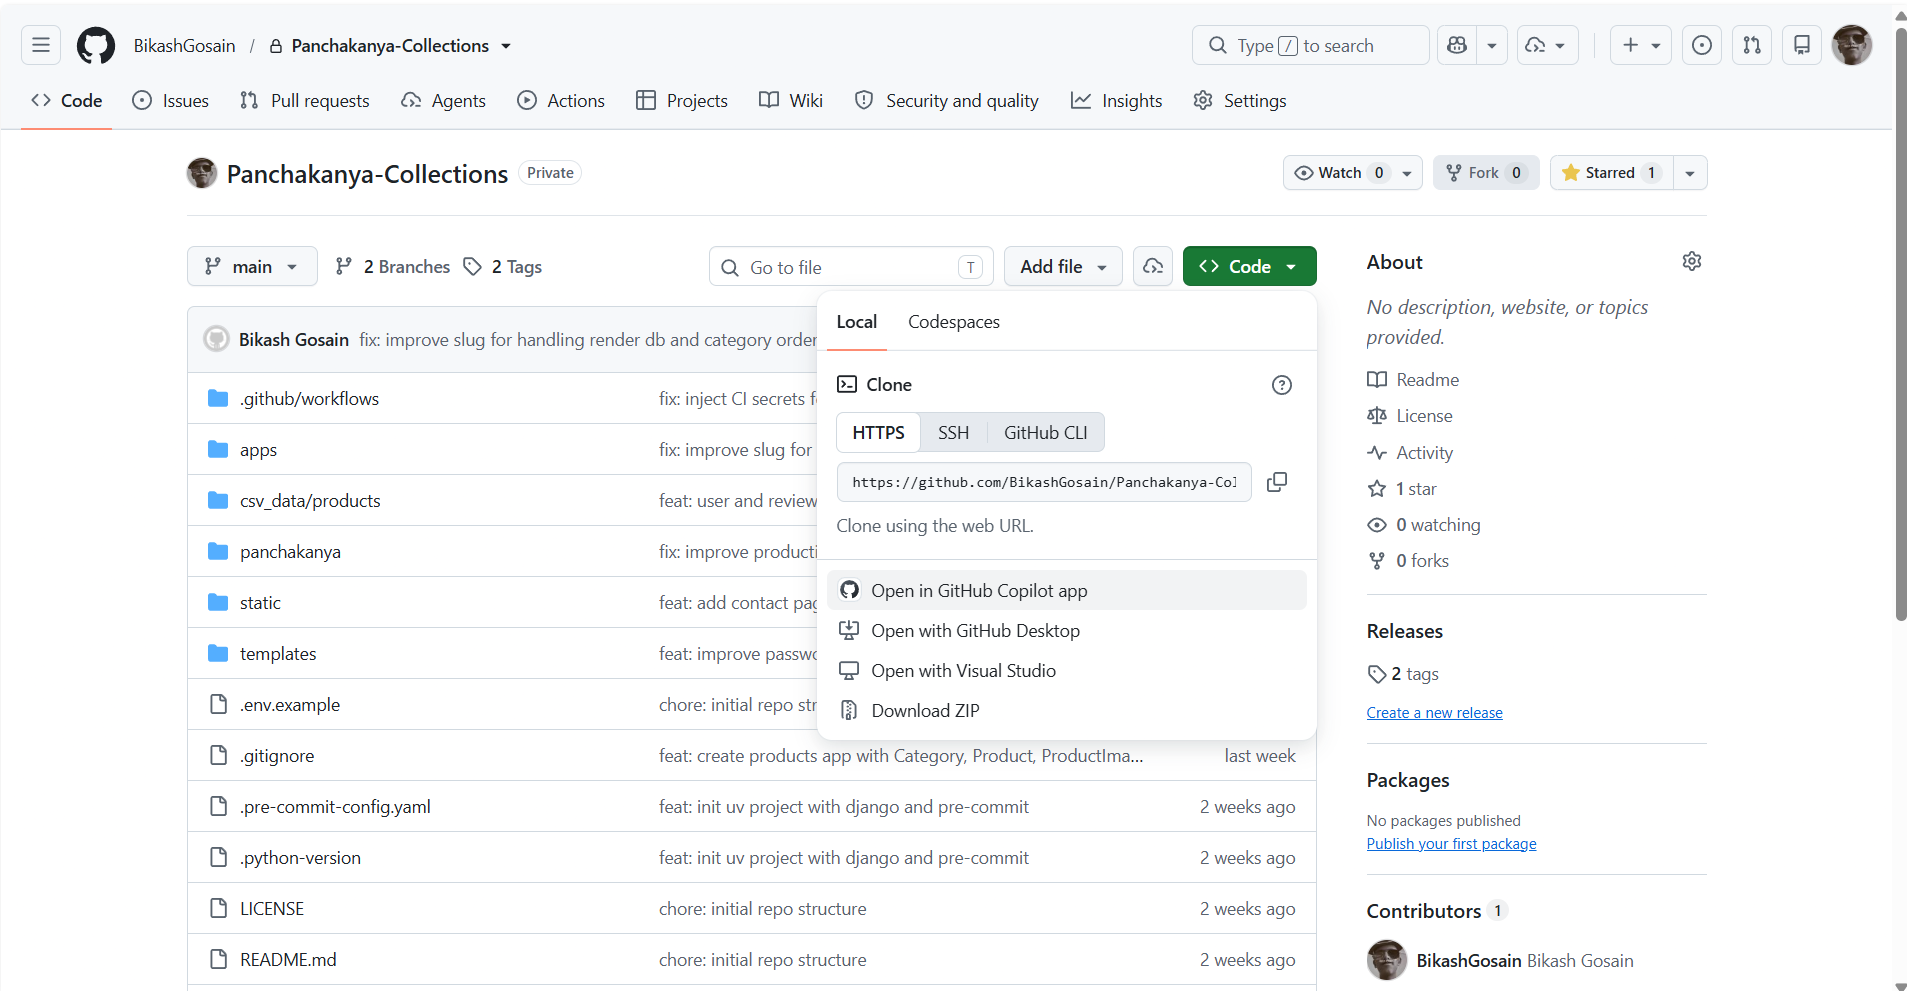This screenshot has height=991, width=1907.
Task: Switch to Codespaces tab in Code popup
Action: point(953,321)
